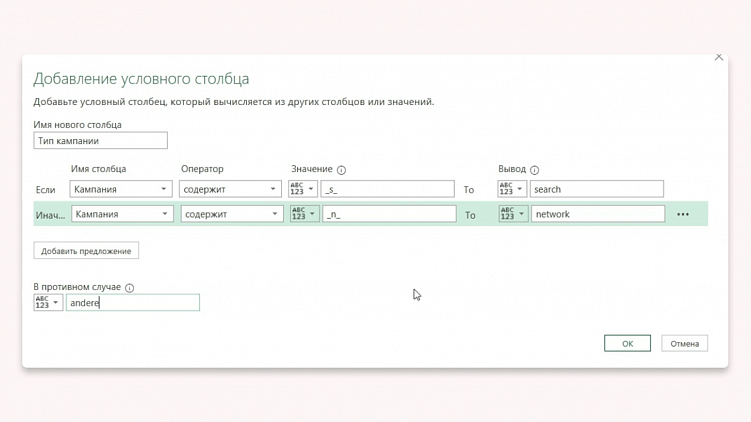The height and width of the screenshot is (422, 751).
Task: Click the info icon next to Значение
Action: (x=341, y=170)
